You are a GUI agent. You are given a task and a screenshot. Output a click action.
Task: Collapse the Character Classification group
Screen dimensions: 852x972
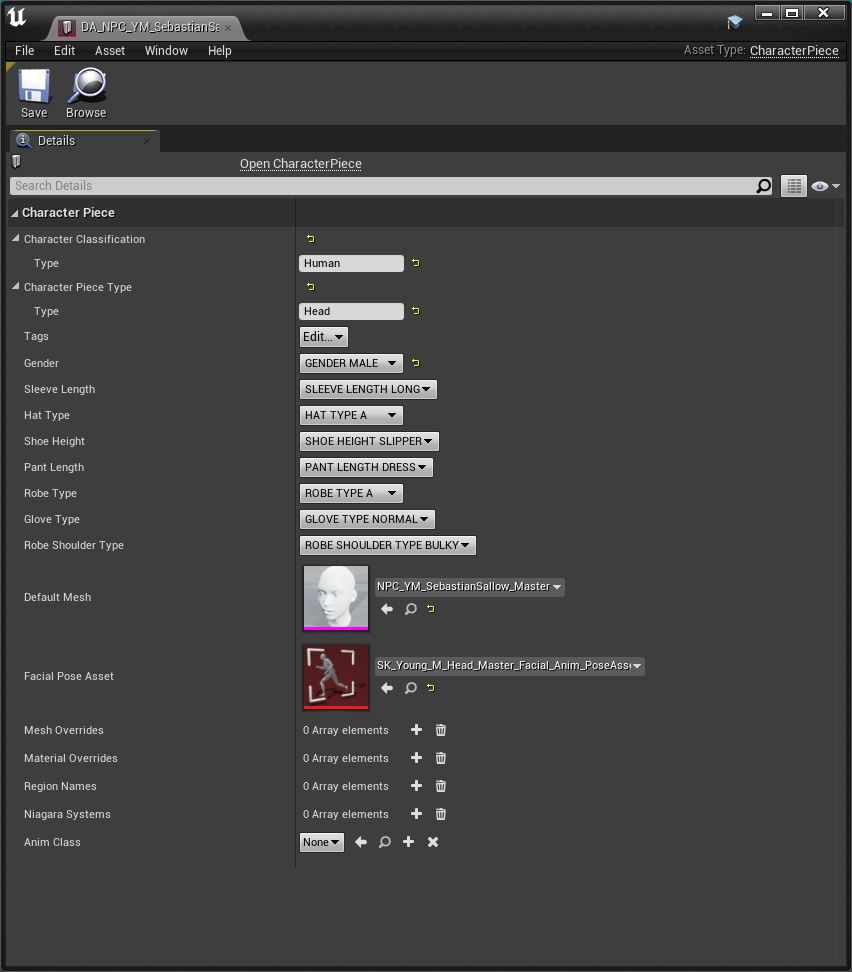(x=16, y=238)
